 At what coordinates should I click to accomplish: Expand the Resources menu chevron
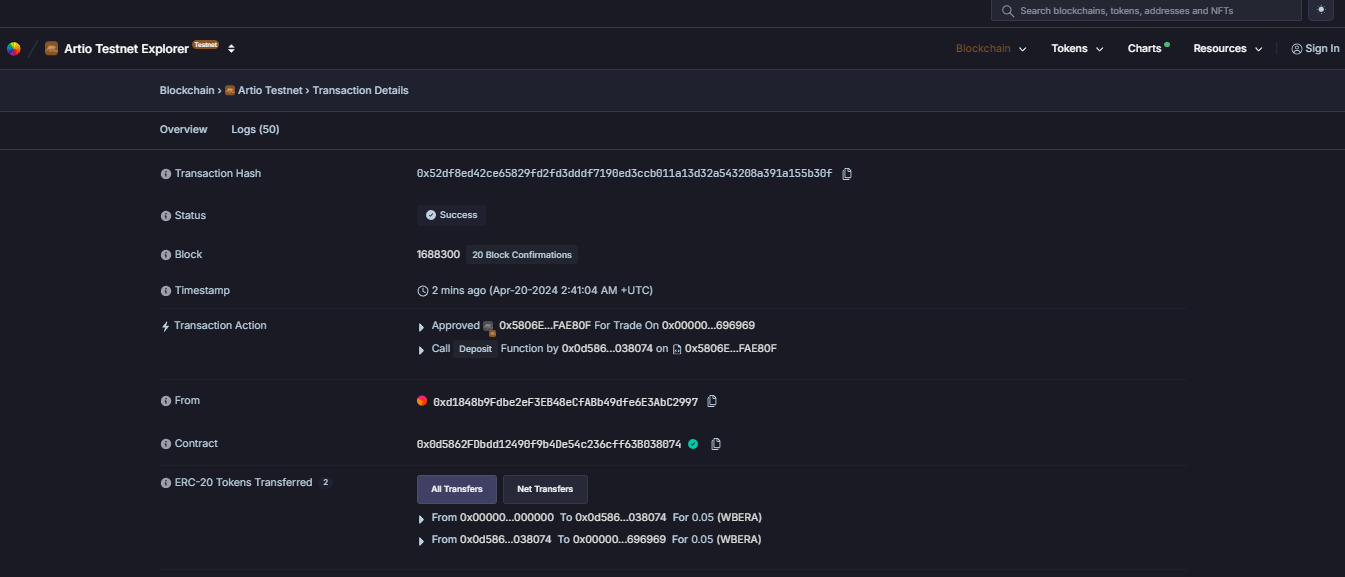tap(1258, 49)
